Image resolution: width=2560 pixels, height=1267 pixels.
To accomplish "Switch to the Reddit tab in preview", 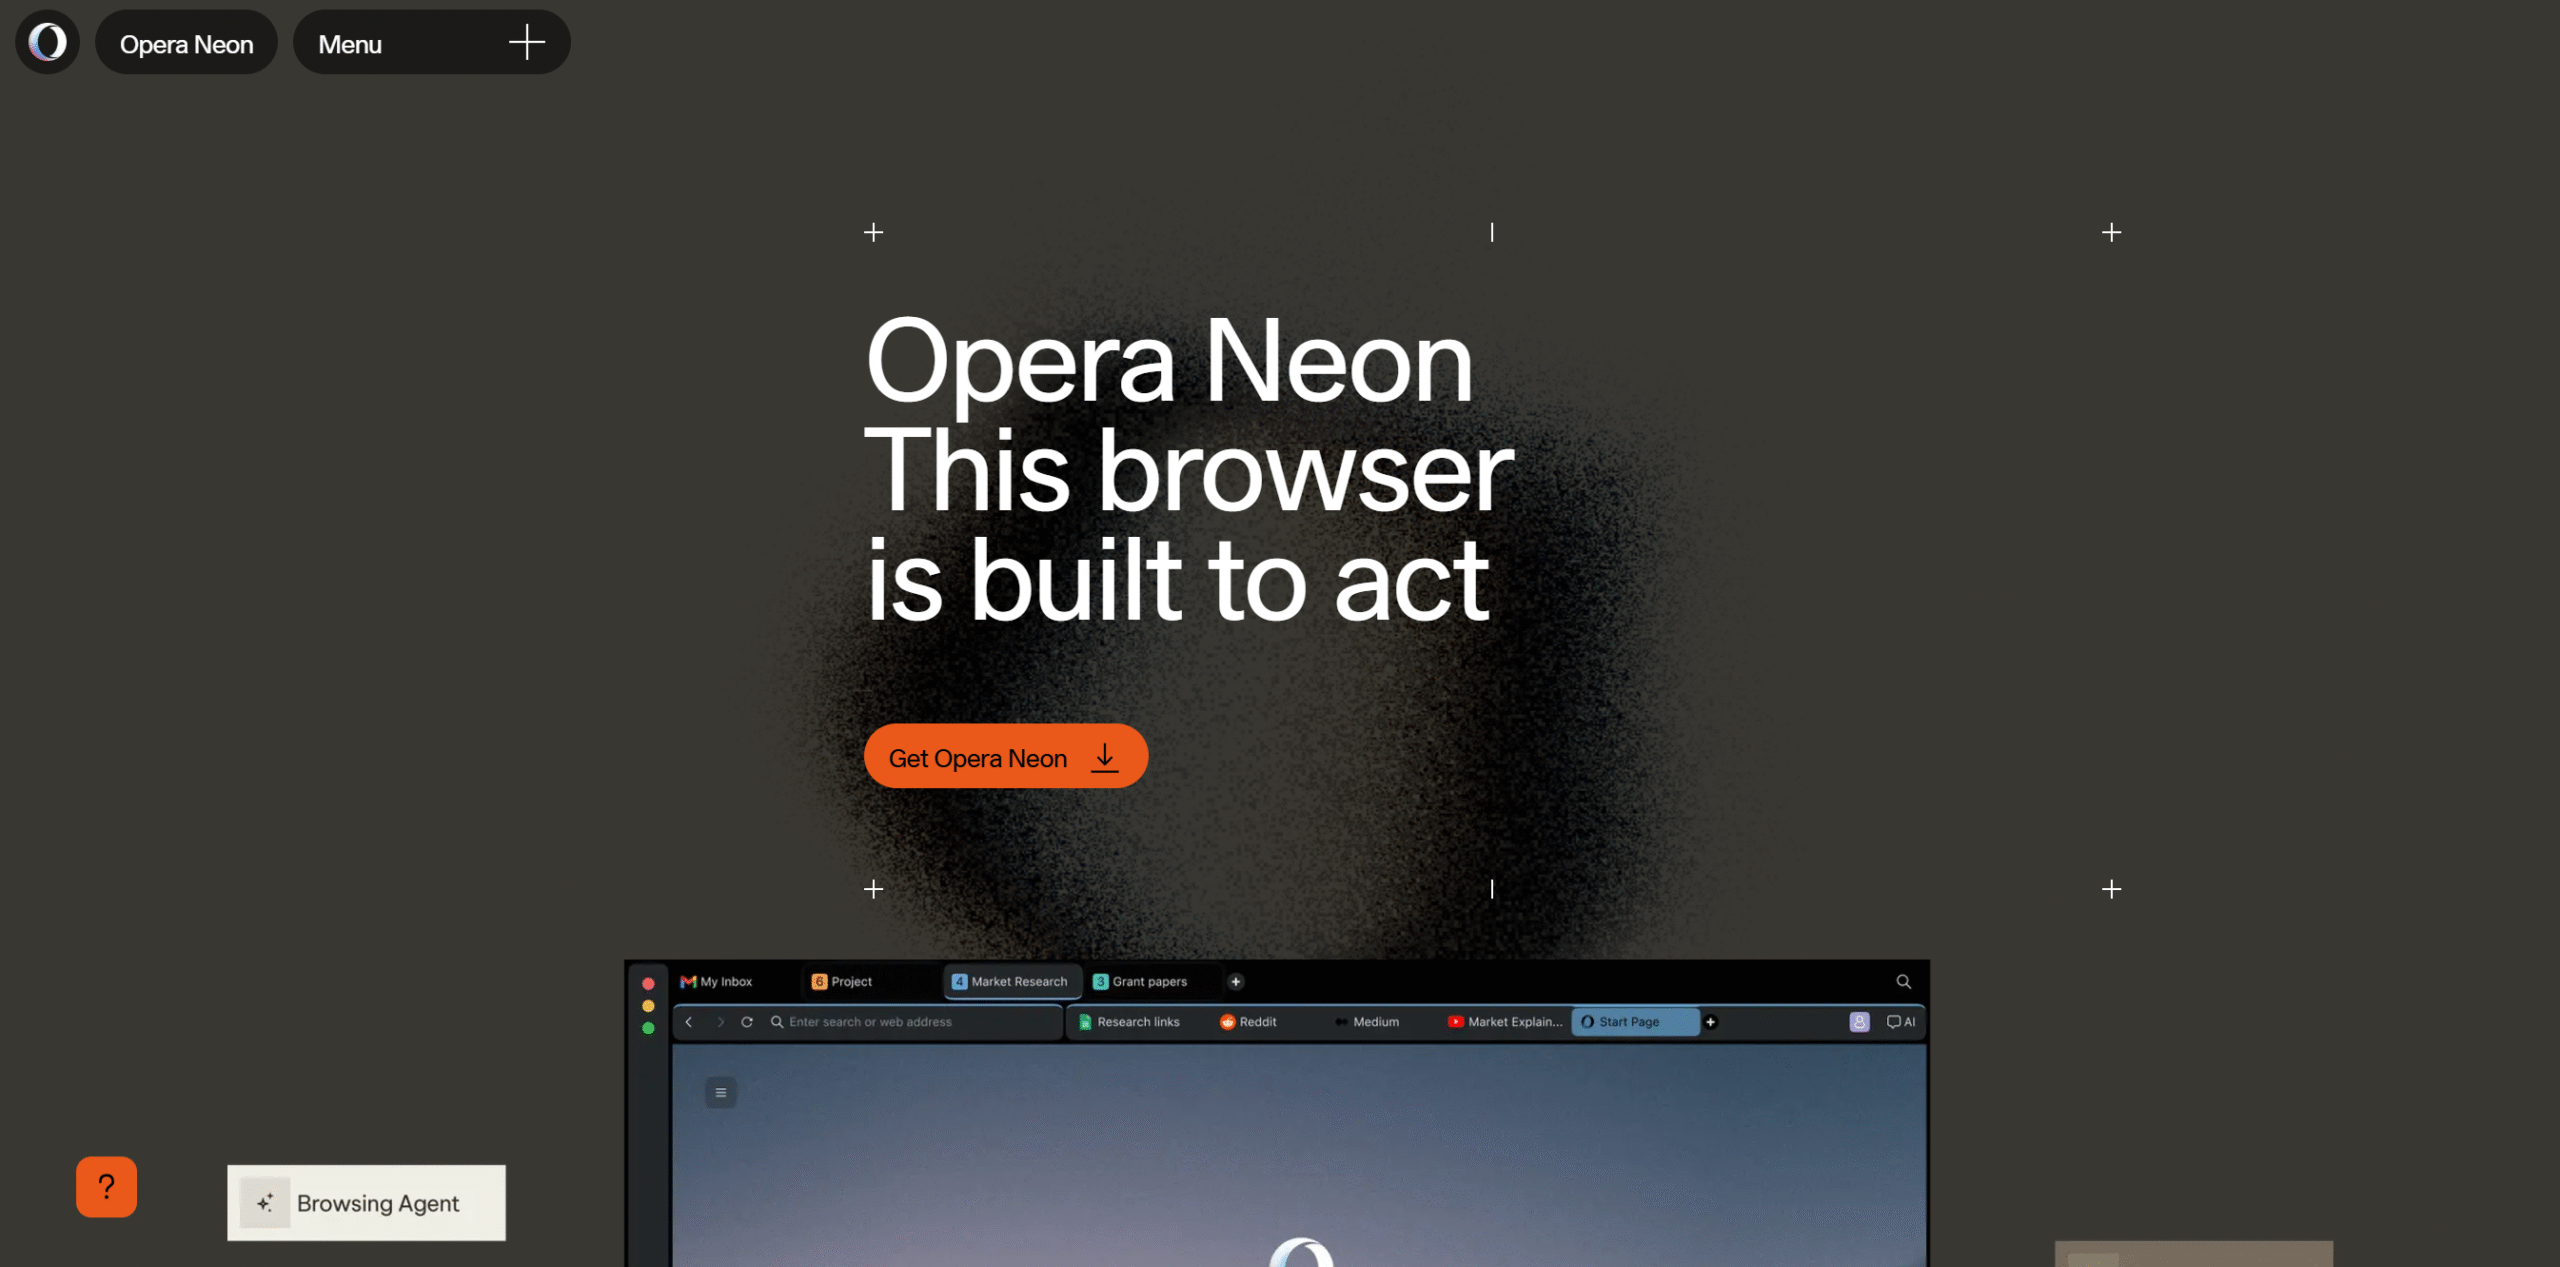I will [x=1249, y=1022].
